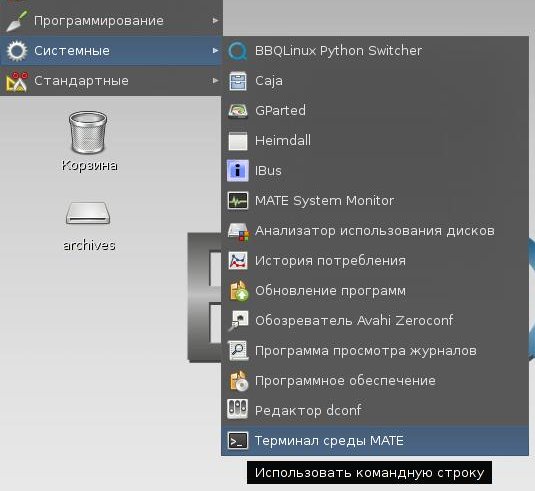Screen dimensions: 535x491
Task: Click the Системные gear icon
Action: pyautogui.click(x=17, y=51)
